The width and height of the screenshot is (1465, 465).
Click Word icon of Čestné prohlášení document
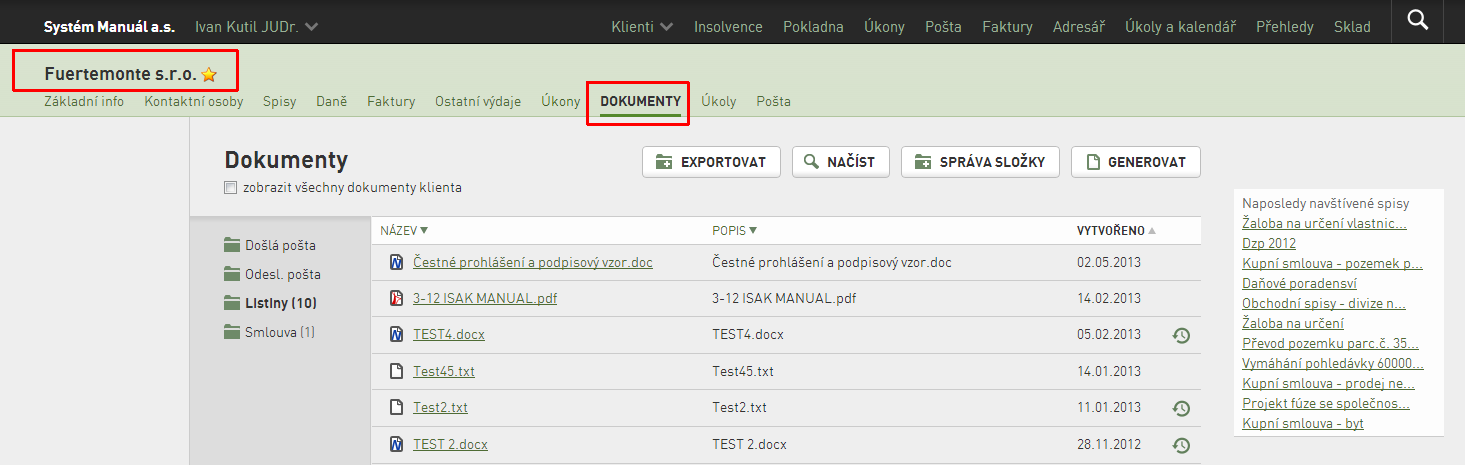click(x=396, y=262)
